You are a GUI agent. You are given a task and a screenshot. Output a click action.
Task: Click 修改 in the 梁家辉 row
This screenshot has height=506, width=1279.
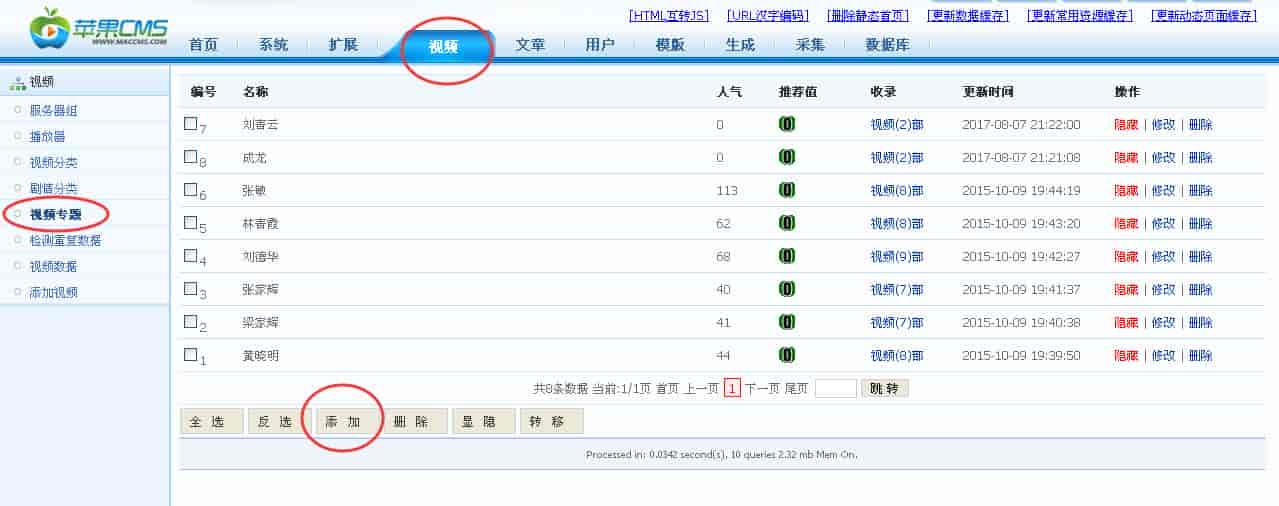click(x=1163, y=323)
